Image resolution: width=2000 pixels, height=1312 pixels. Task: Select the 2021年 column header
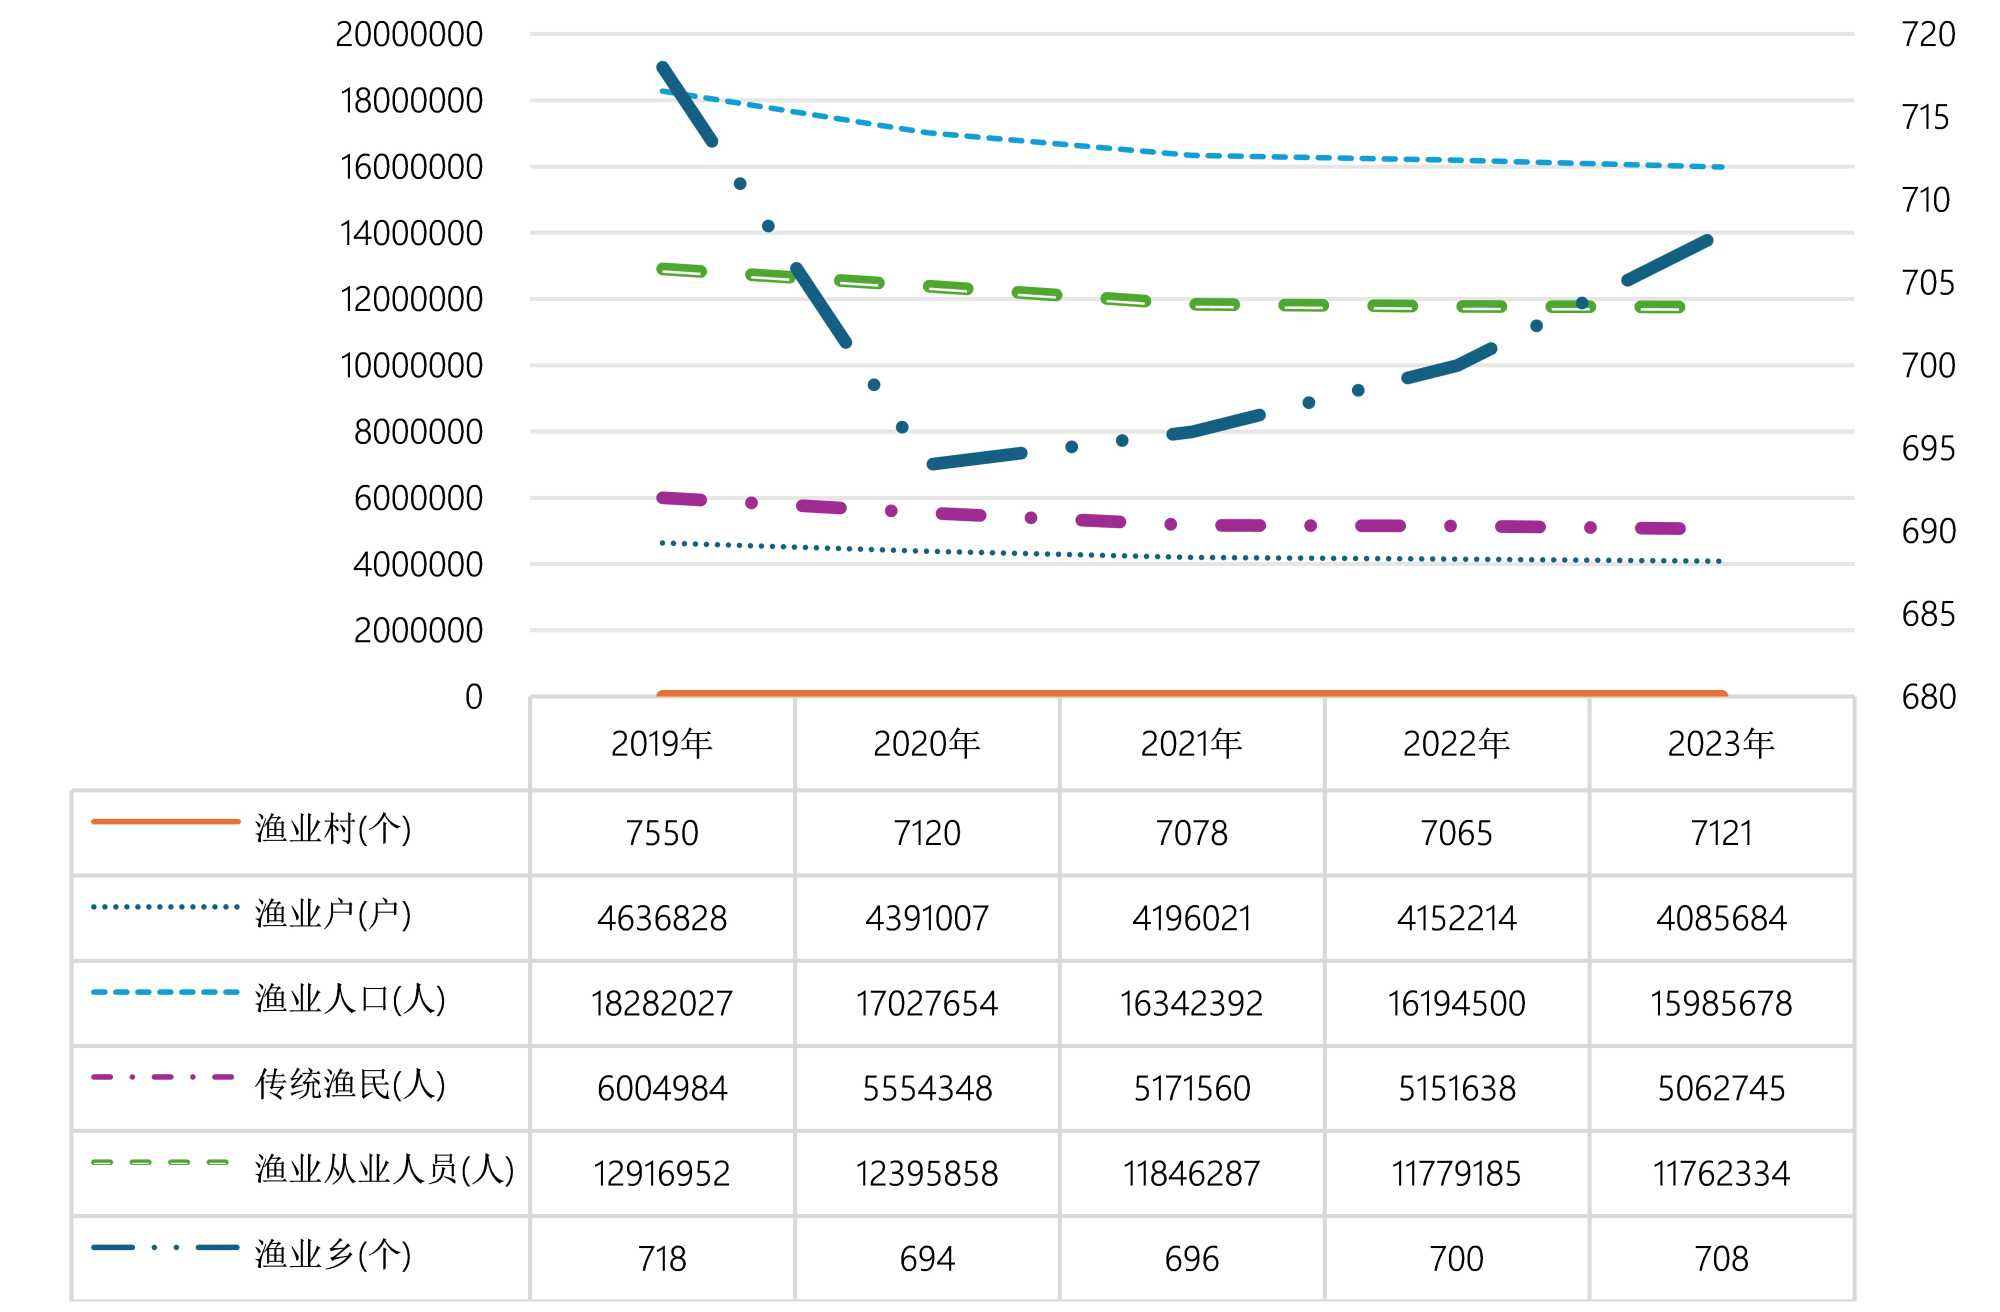click(1192, 744)
